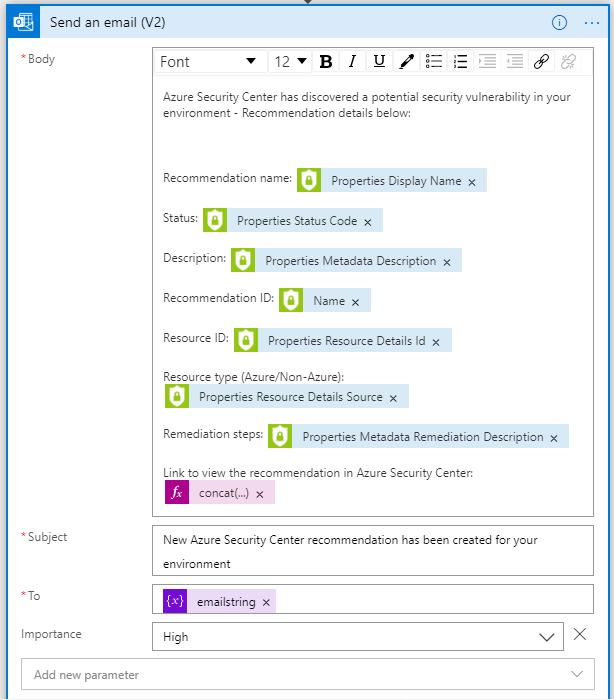Open the text highlight color pen tool
614x700 pixels.
(406, 61)
